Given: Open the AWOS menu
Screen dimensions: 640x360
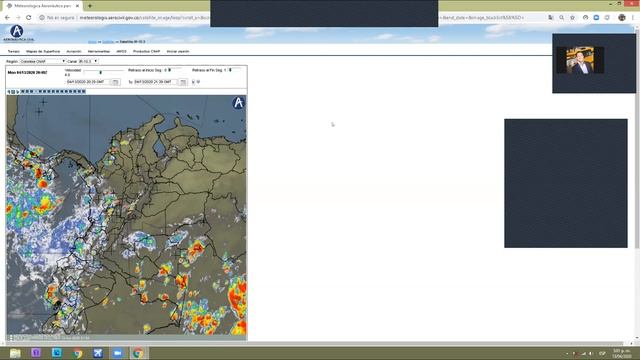Looking at the screenshot, I should [x=121, y=51].
